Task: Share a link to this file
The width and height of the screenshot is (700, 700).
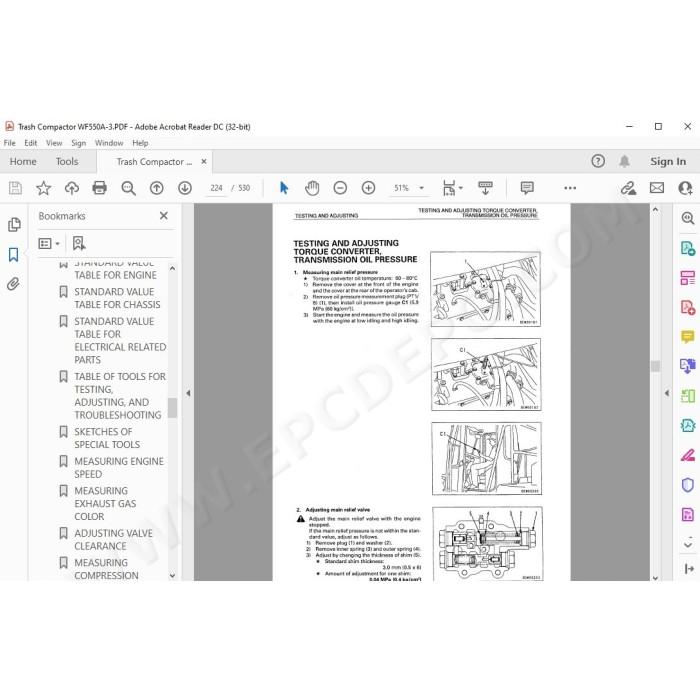Action: point(629,188)
